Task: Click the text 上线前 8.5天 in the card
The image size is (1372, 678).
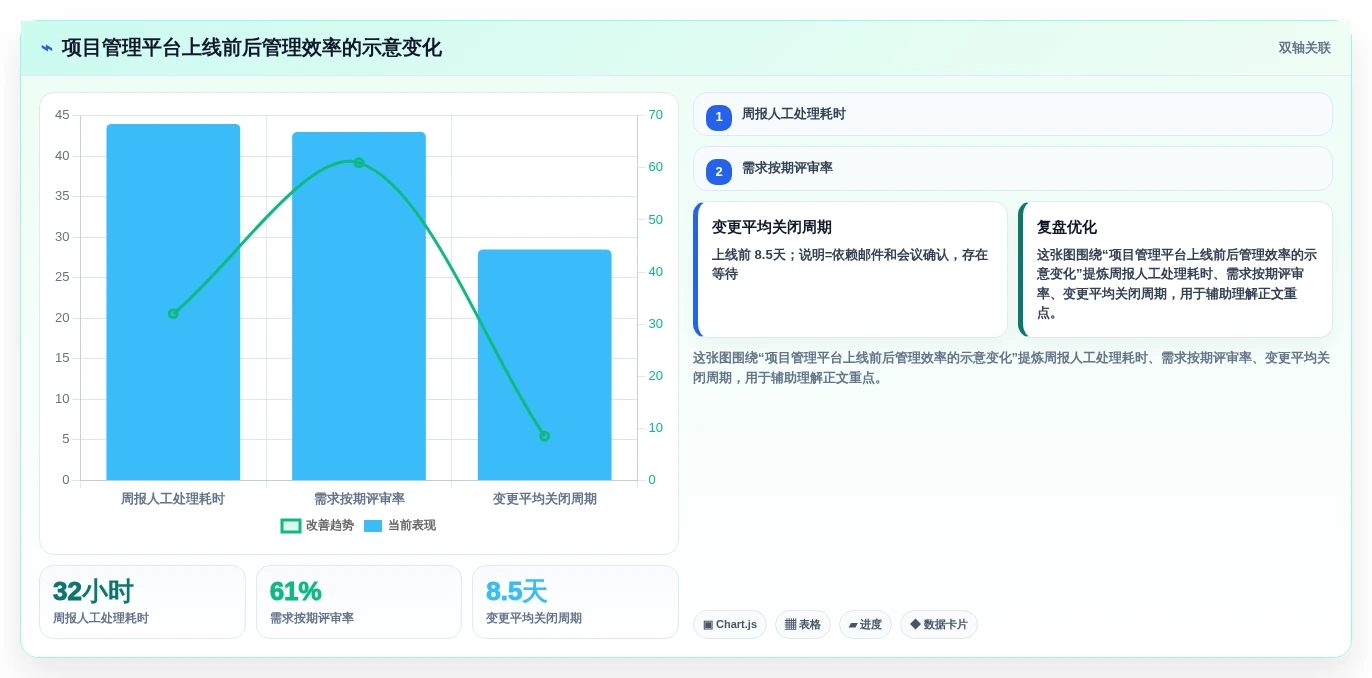Action: [749, 255]
